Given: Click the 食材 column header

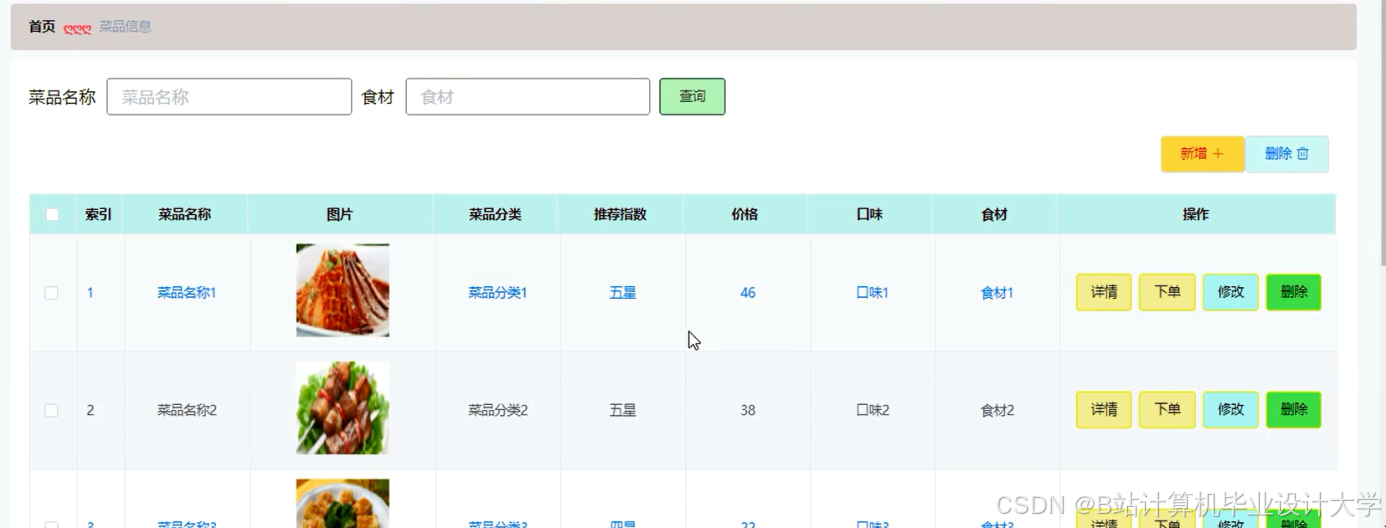Looking at the screenshot, I should coord(995,215).
